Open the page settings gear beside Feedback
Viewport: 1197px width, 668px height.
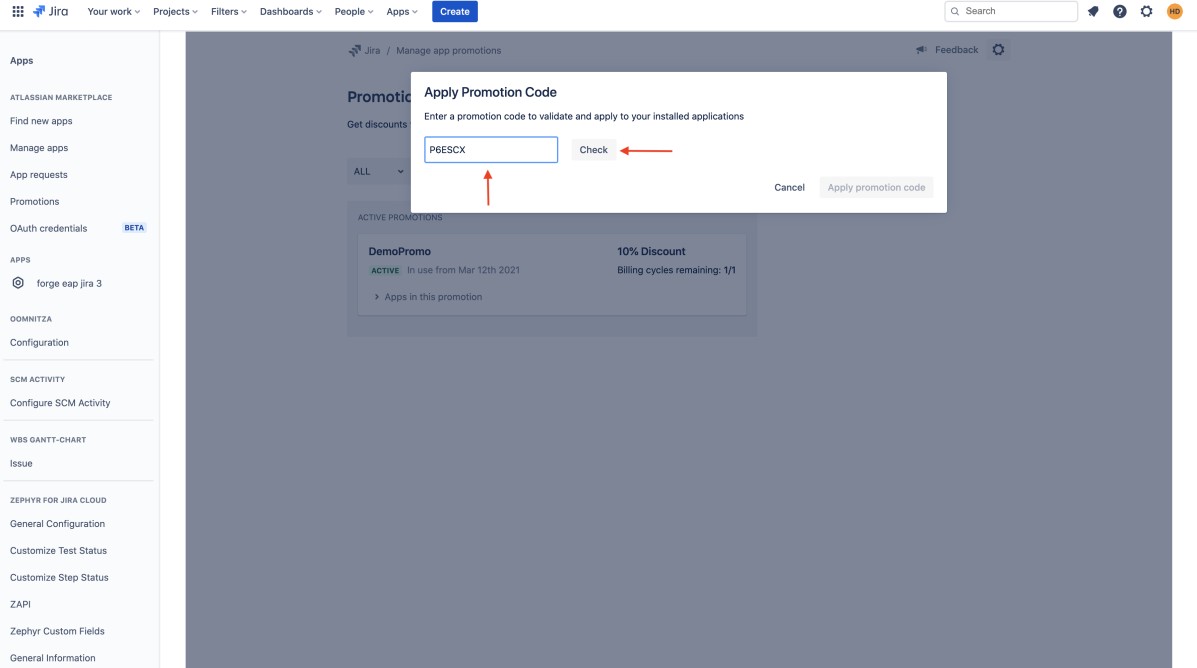pos(998,48)
